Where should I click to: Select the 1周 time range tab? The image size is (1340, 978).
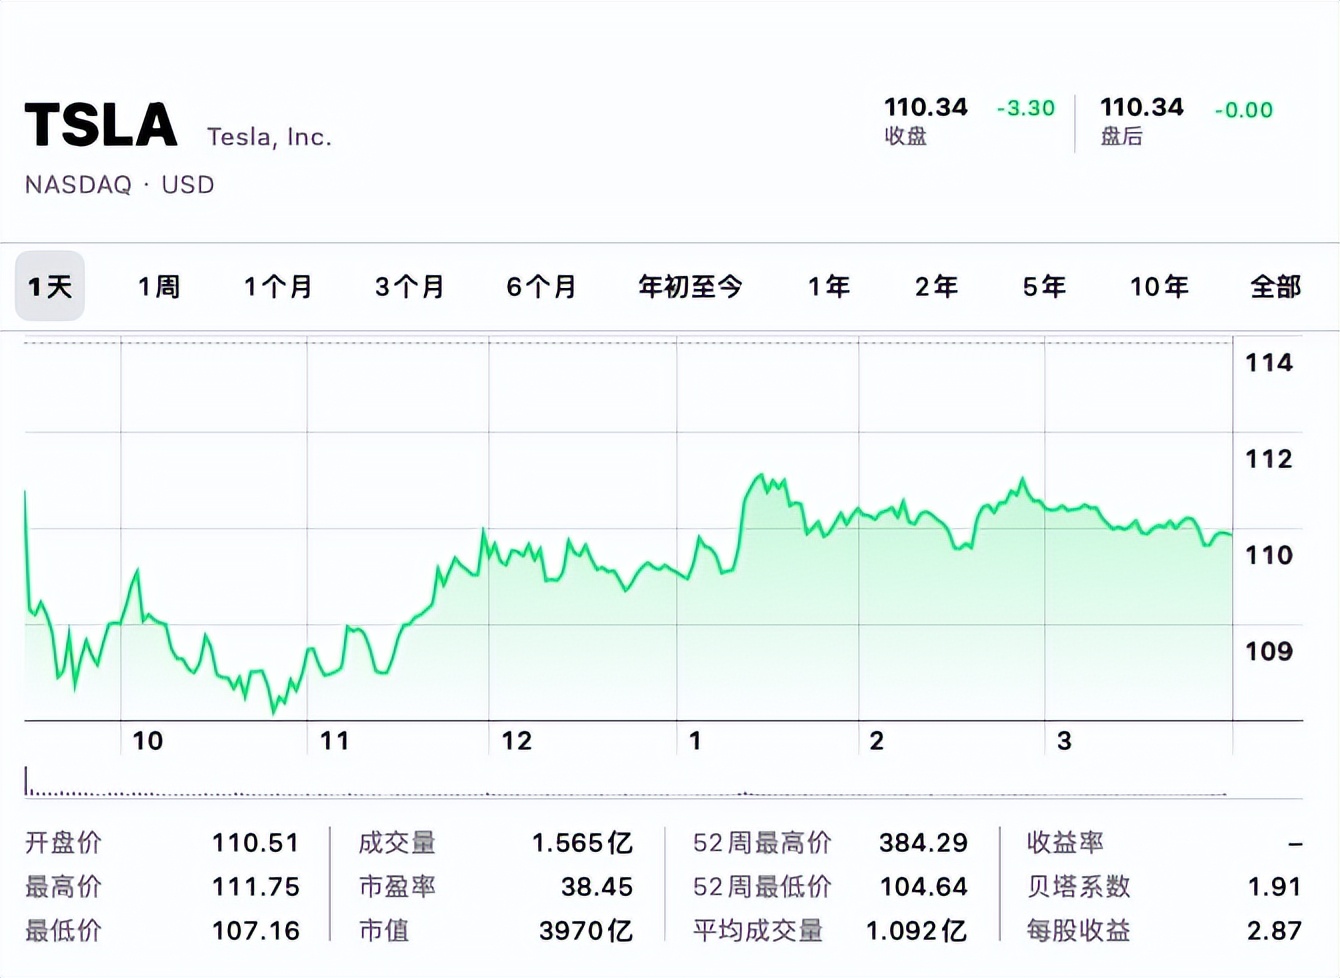click(x=158, y=286)
